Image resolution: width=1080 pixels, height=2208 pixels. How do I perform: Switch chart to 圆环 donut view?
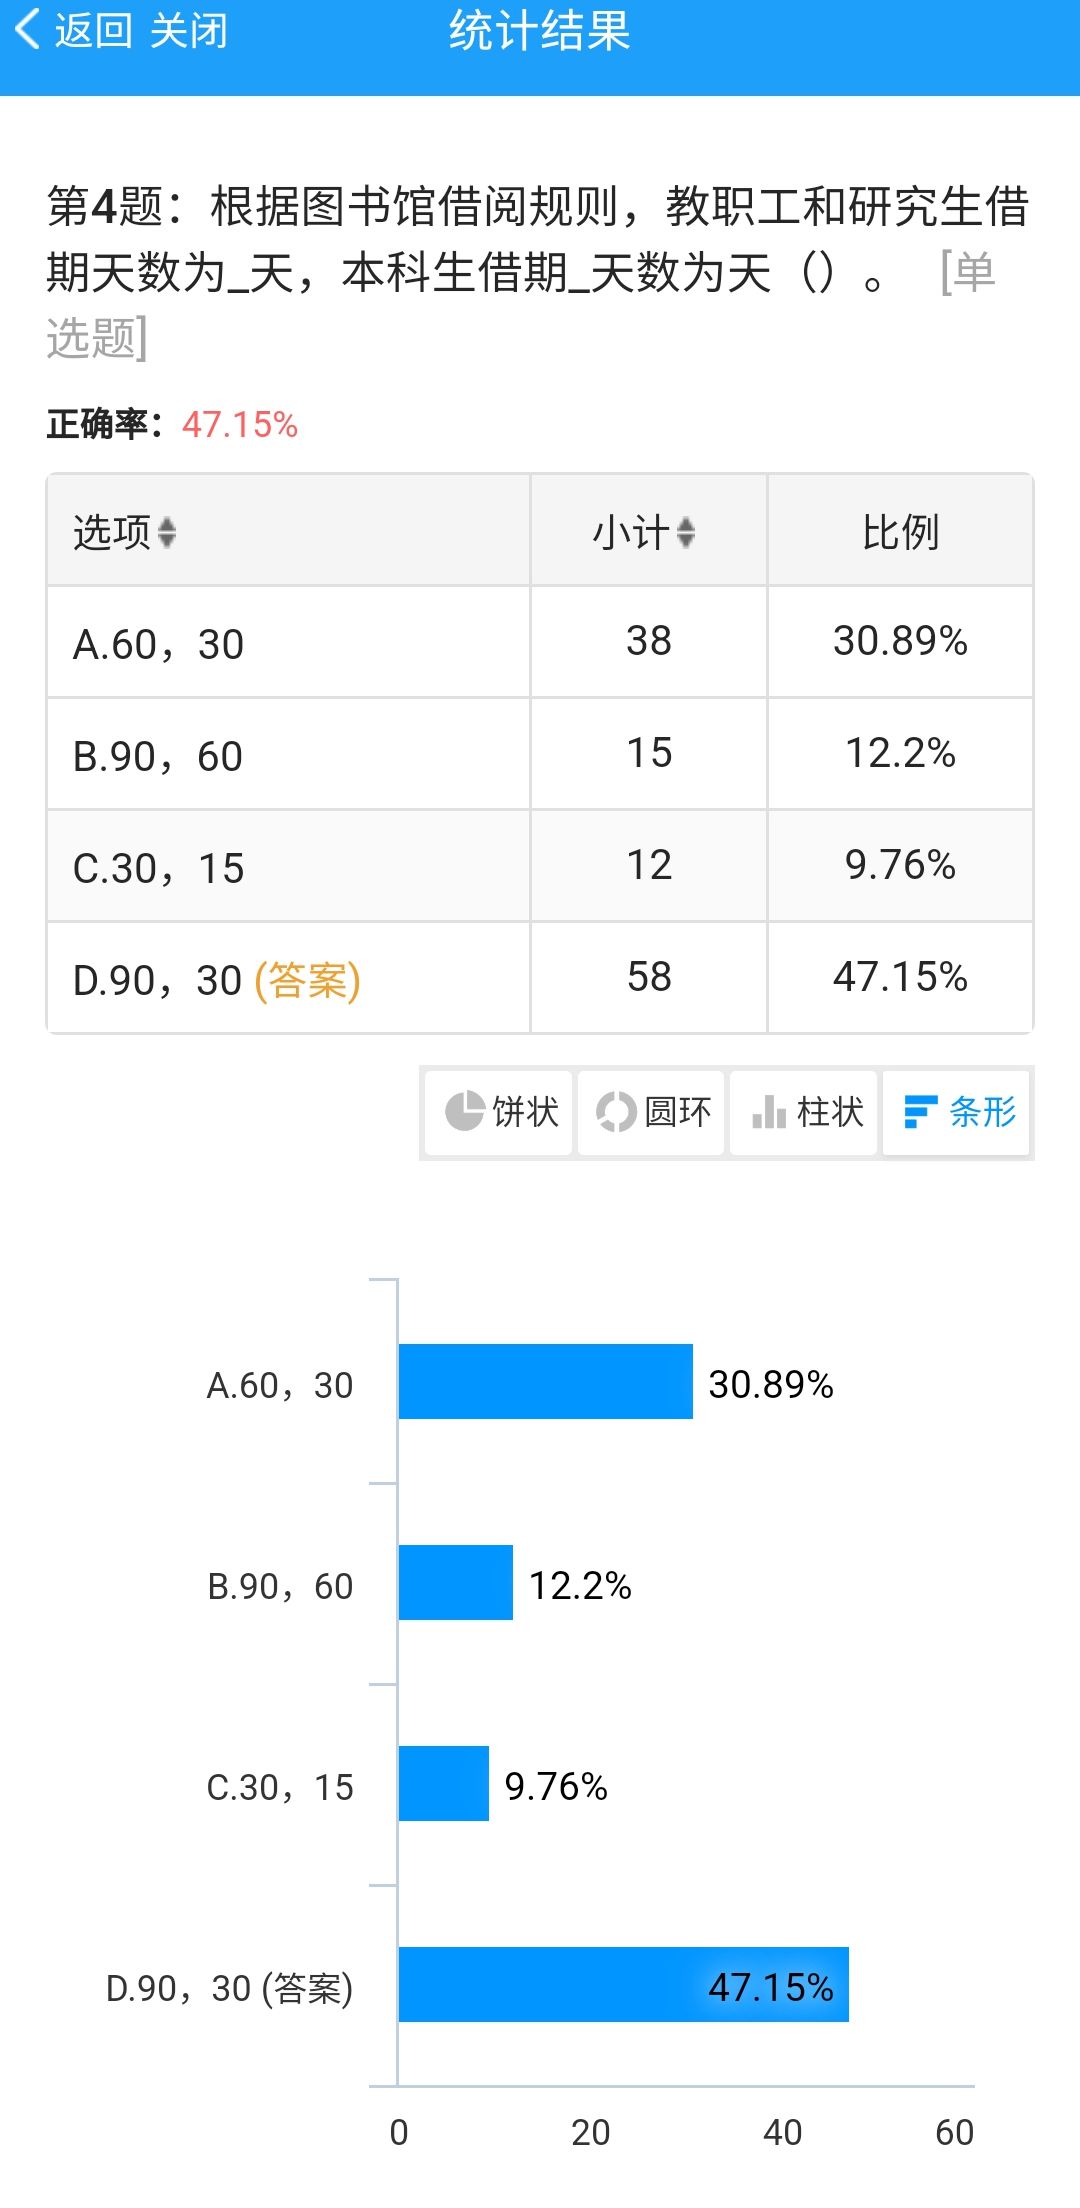click(676, 1112)
